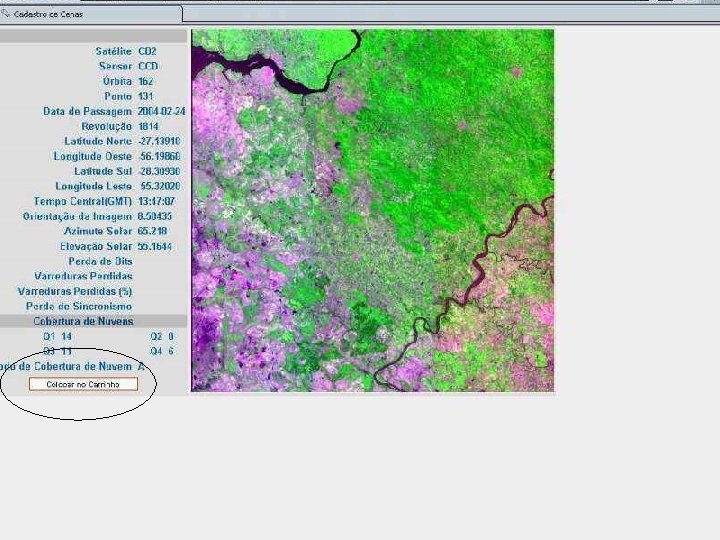Click the Cobertura de Nuvem grade A
This screenshot has width=720, height=540.
141,366
